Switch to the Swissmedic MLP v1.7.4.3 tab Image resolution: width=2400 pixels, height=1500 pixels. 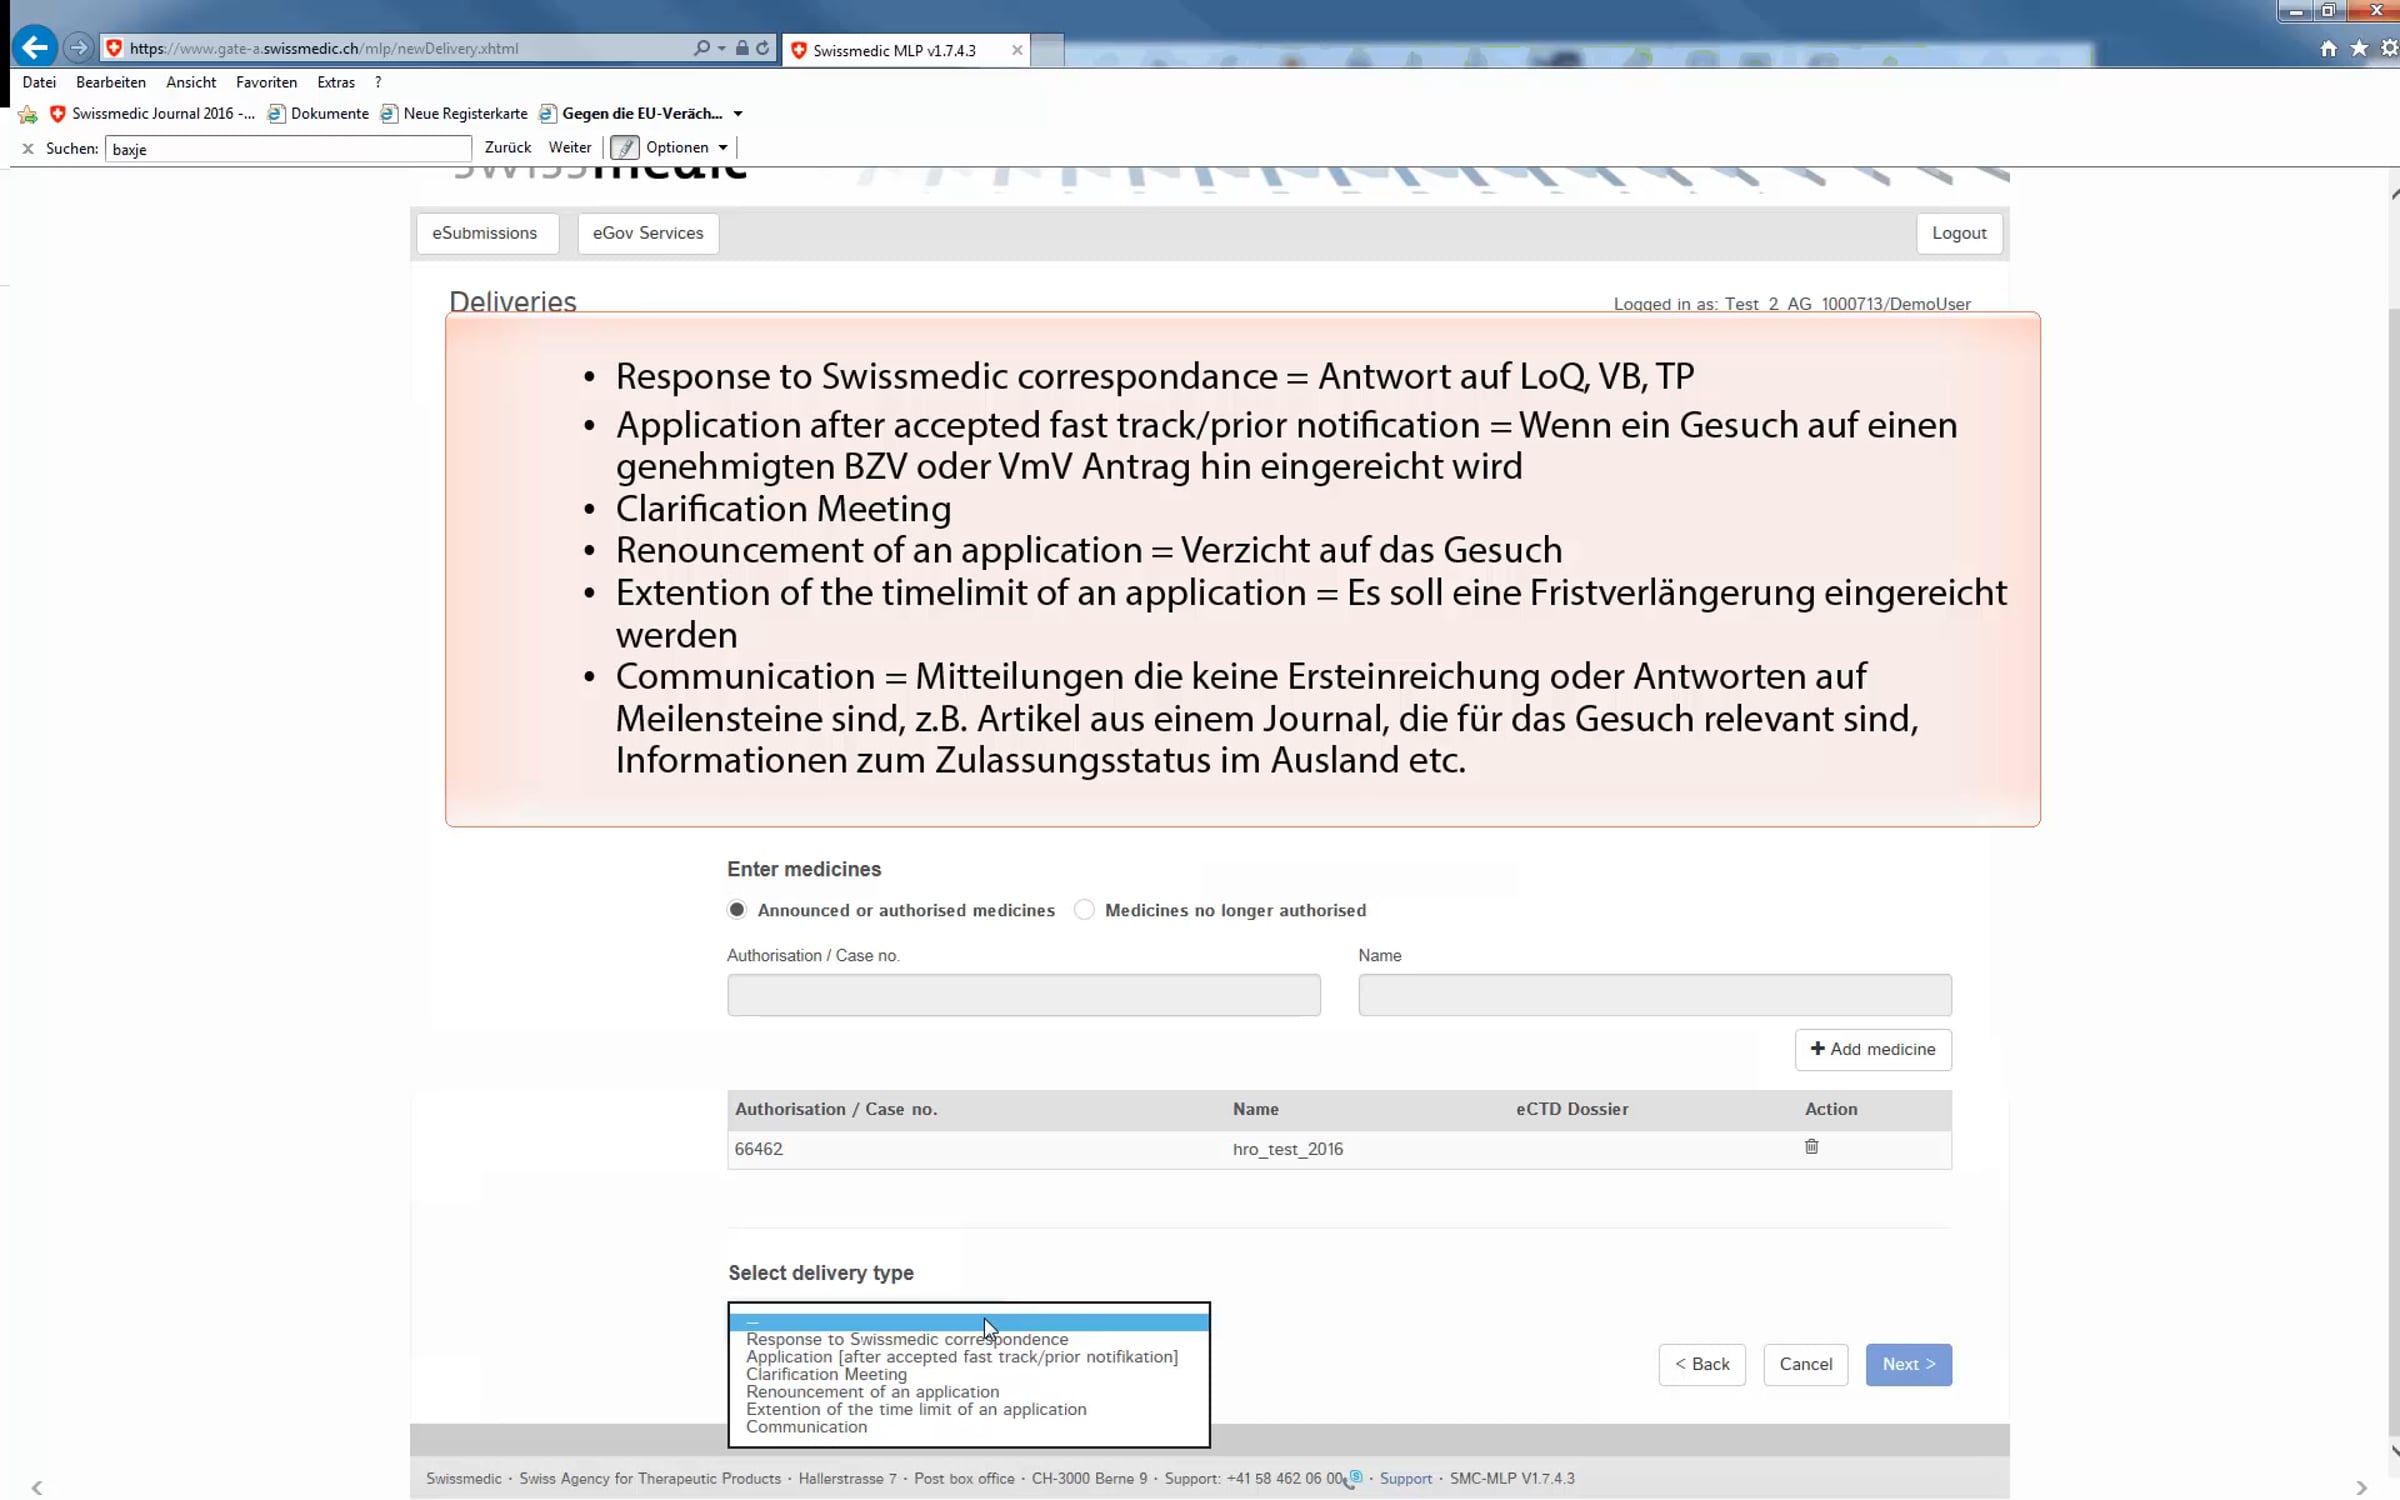(x=905, y=50)
